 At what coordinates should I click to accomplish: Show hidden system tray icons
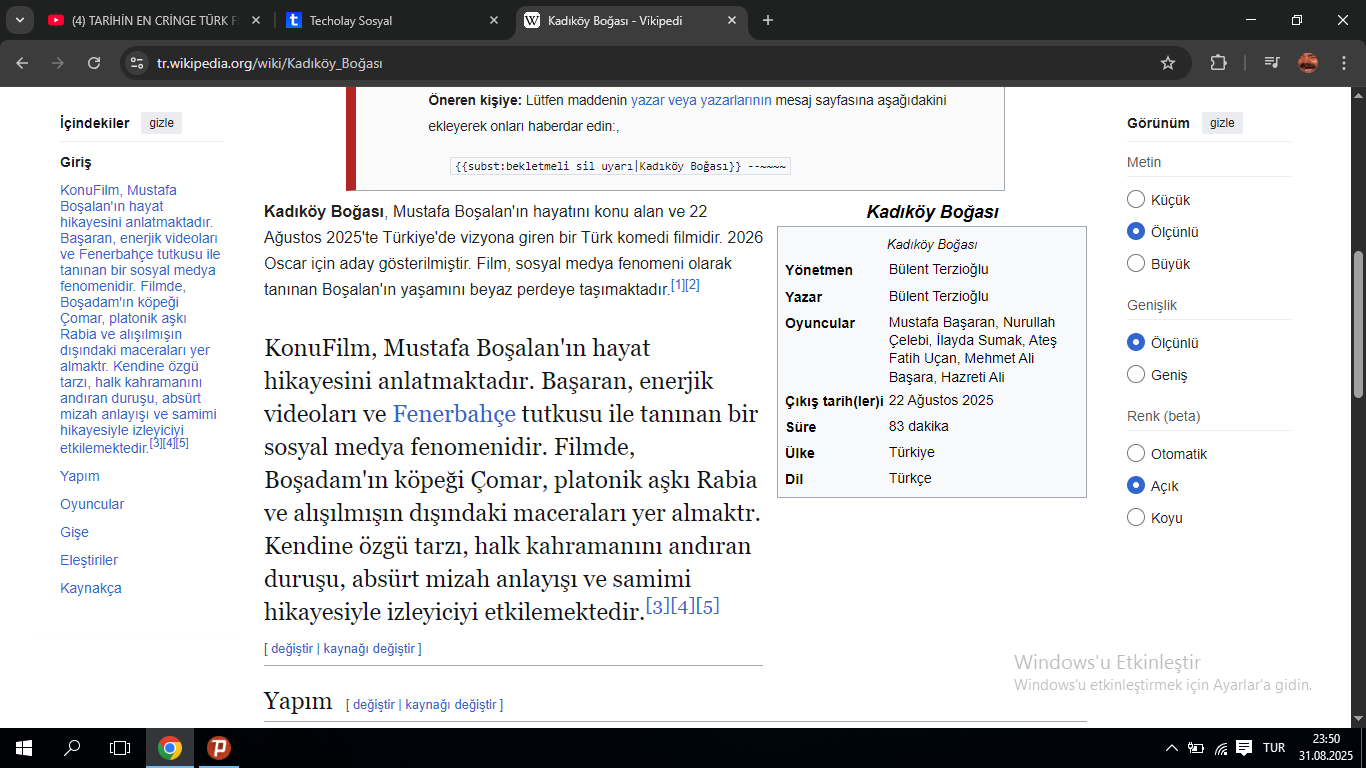(1172, 748)
